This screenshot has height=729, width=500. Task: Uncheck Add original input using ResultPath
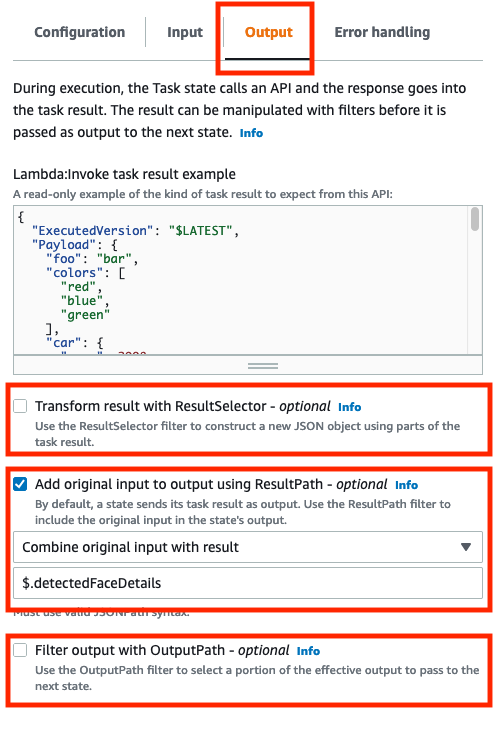tap(20, 484)
